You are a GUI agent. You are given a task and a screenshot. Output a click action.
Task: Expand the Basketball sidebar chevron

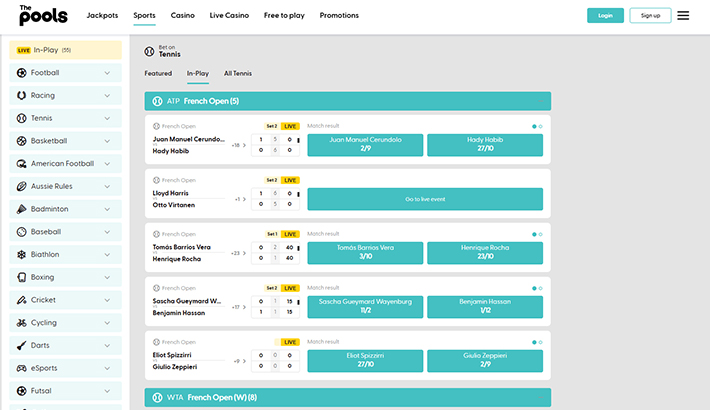[x=107, y=140]
